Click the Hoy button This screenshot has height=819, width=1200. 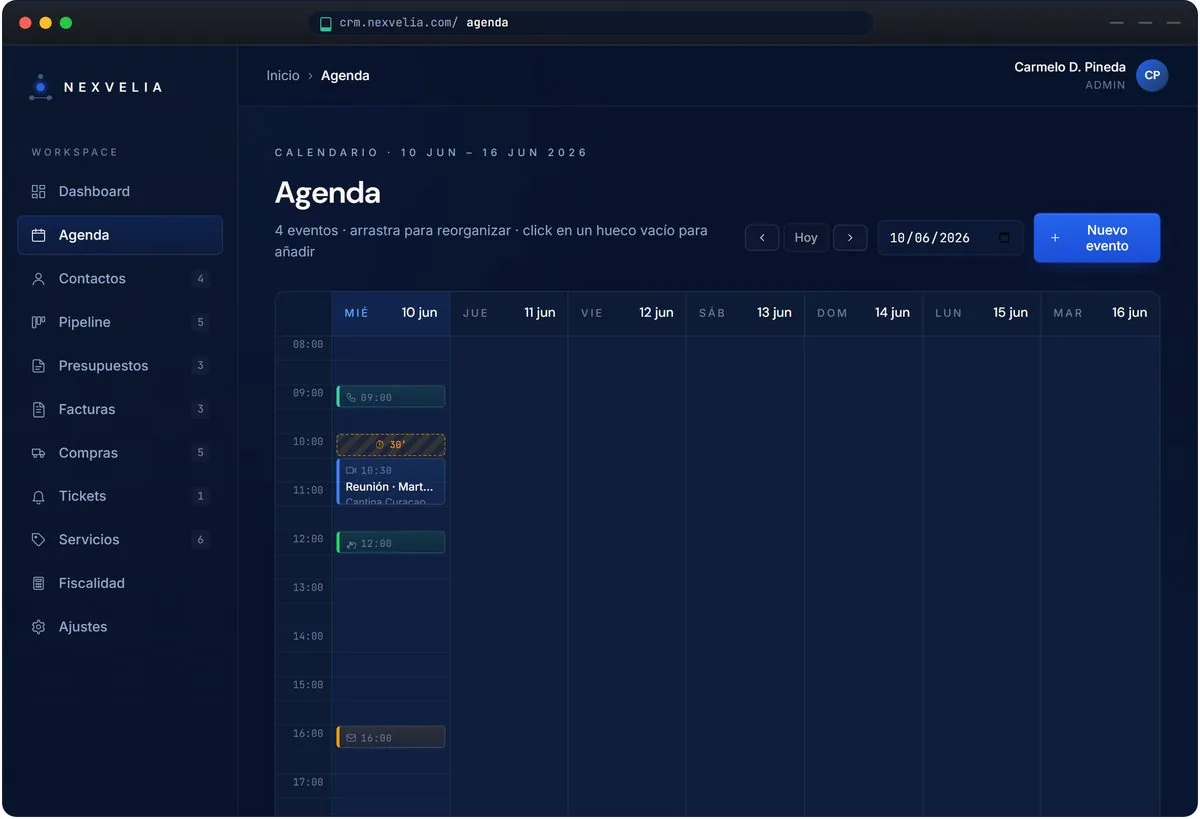[x=806, y=238]
